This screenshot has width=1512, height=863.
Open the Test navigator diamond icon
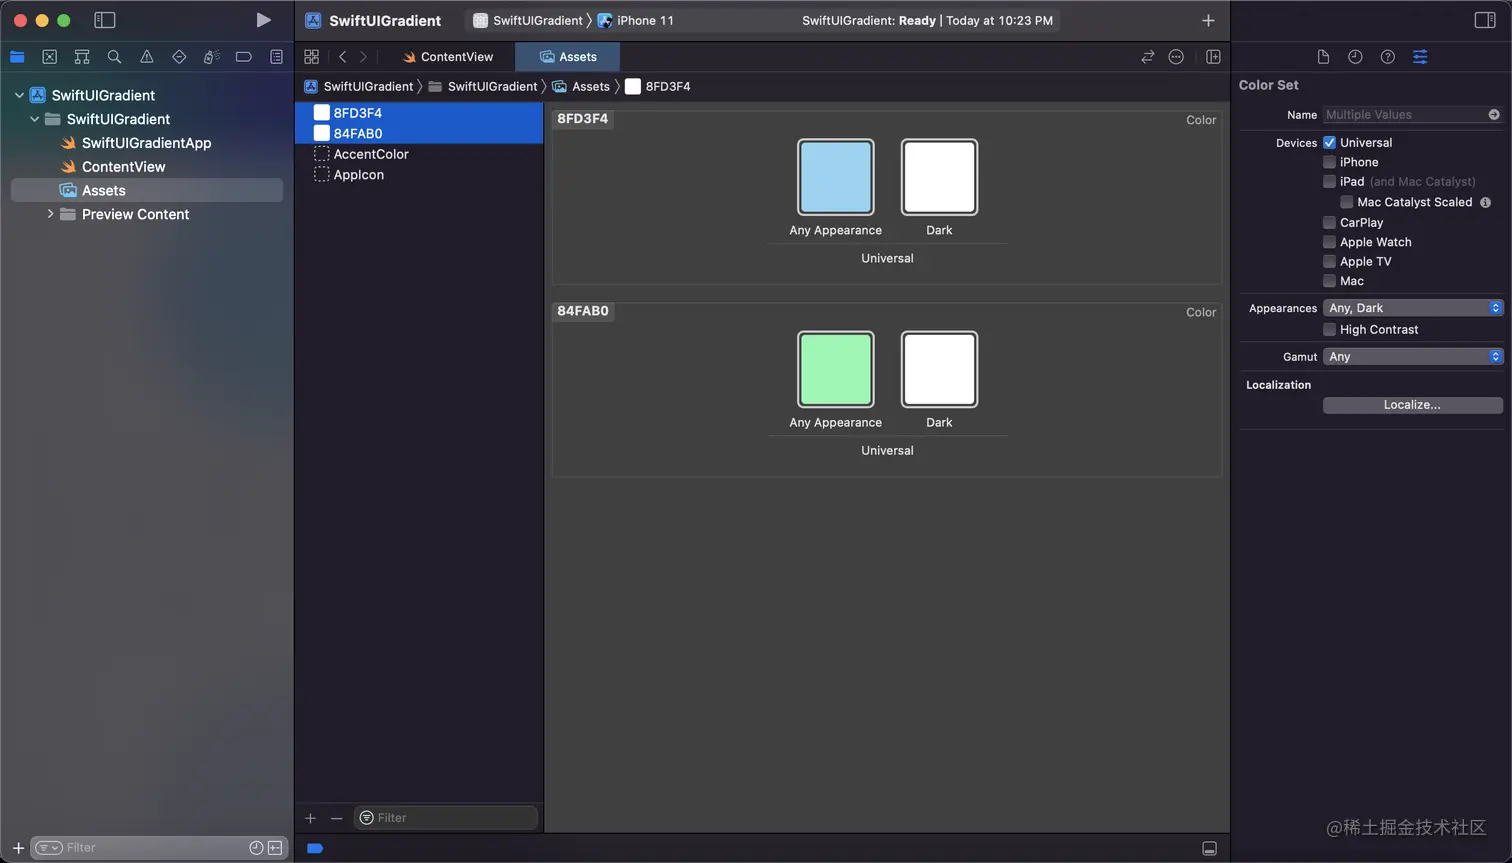click(x=179, y=57)
